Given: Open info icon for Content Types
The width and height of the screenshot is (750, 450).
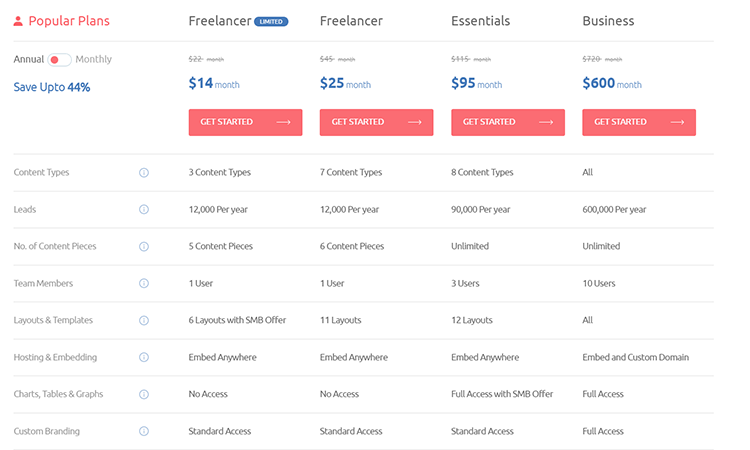Looking at the screenshot, I should 143,173.
